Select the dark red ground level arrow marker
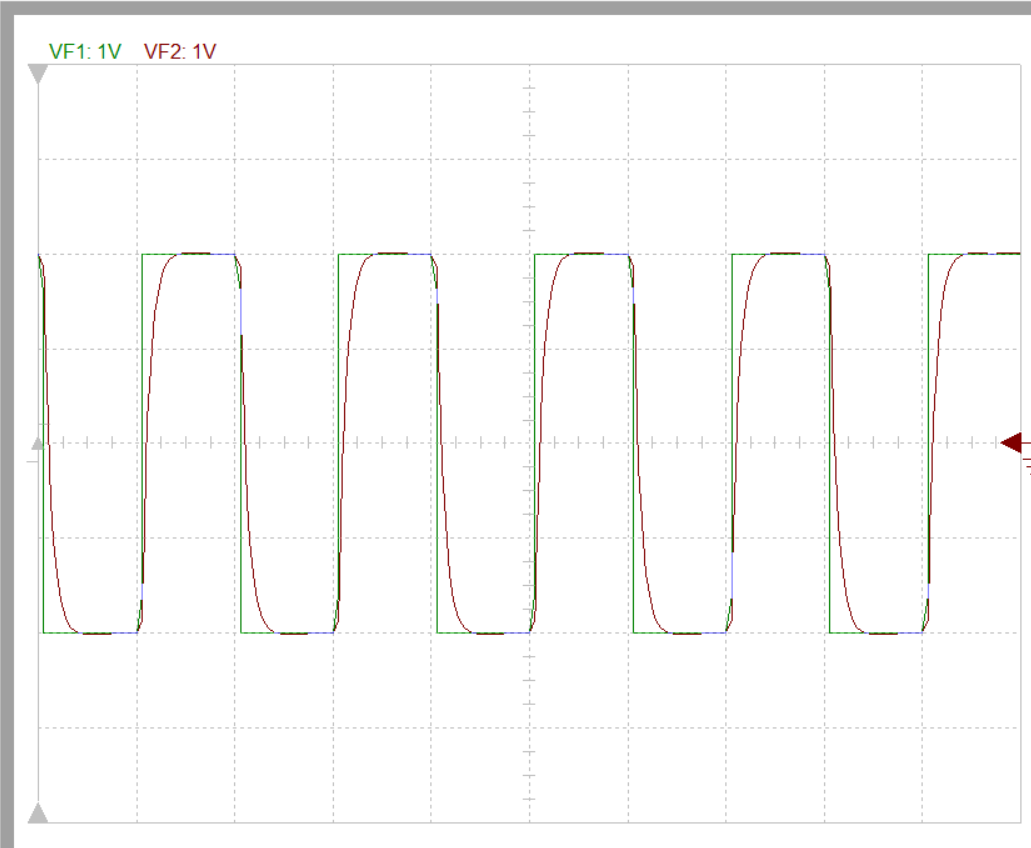 (x=1013, y=443)
